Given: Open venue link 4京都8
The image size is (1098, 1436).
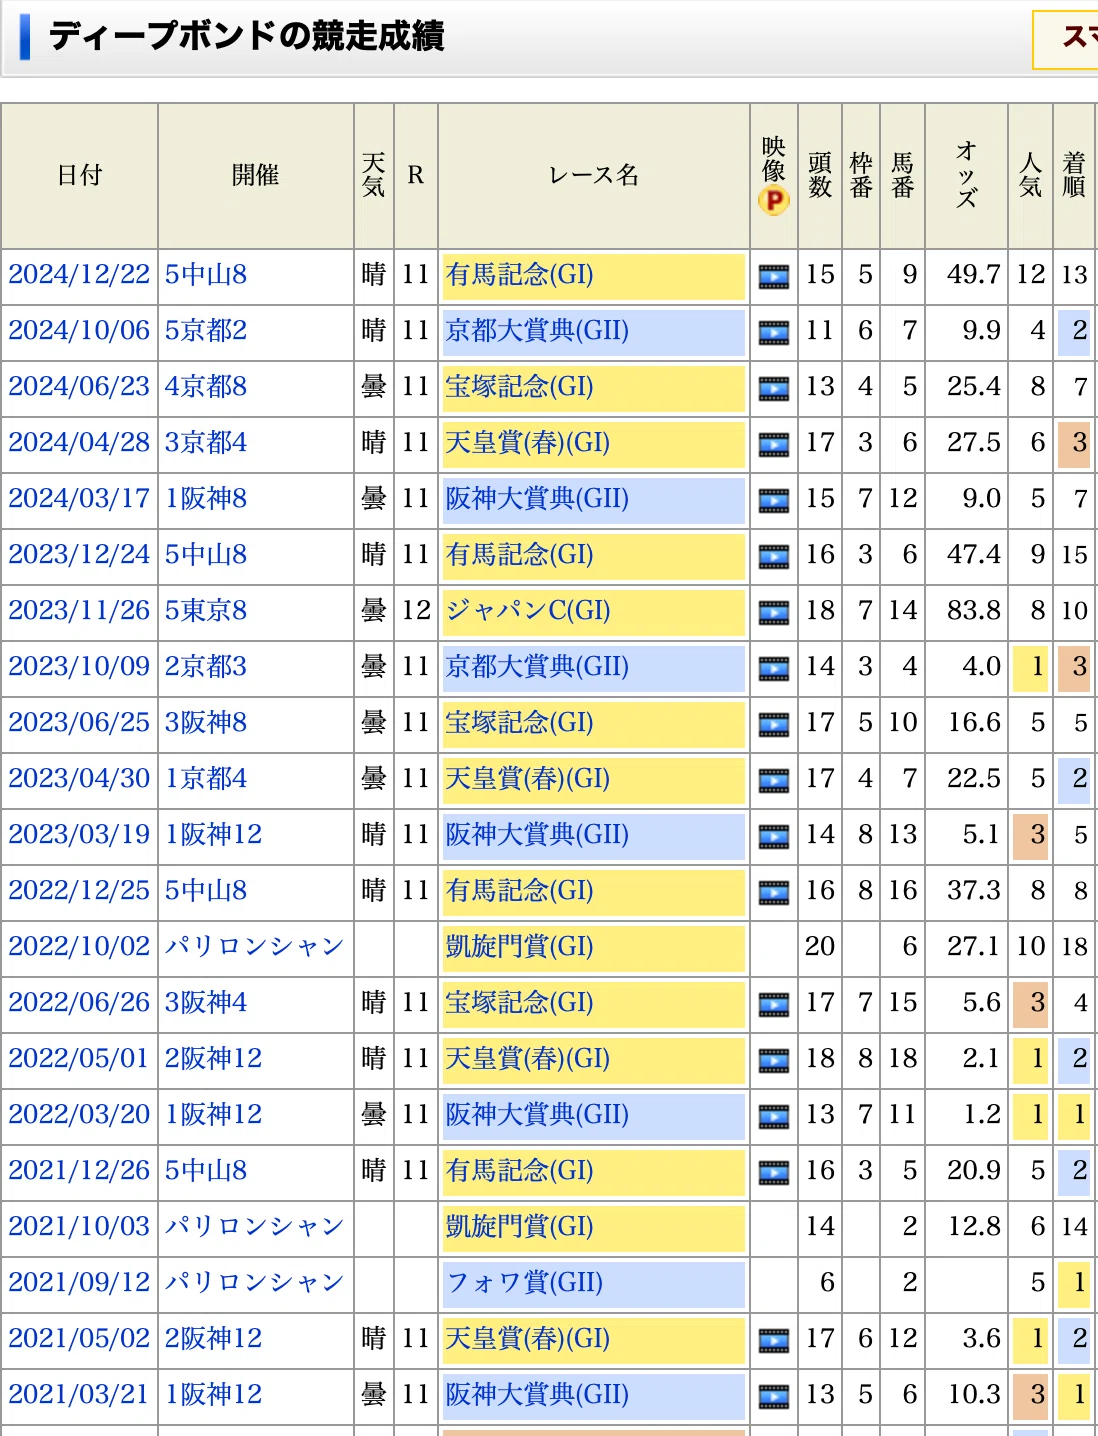Looking at the screenshot, I should [x=206, y=387].
